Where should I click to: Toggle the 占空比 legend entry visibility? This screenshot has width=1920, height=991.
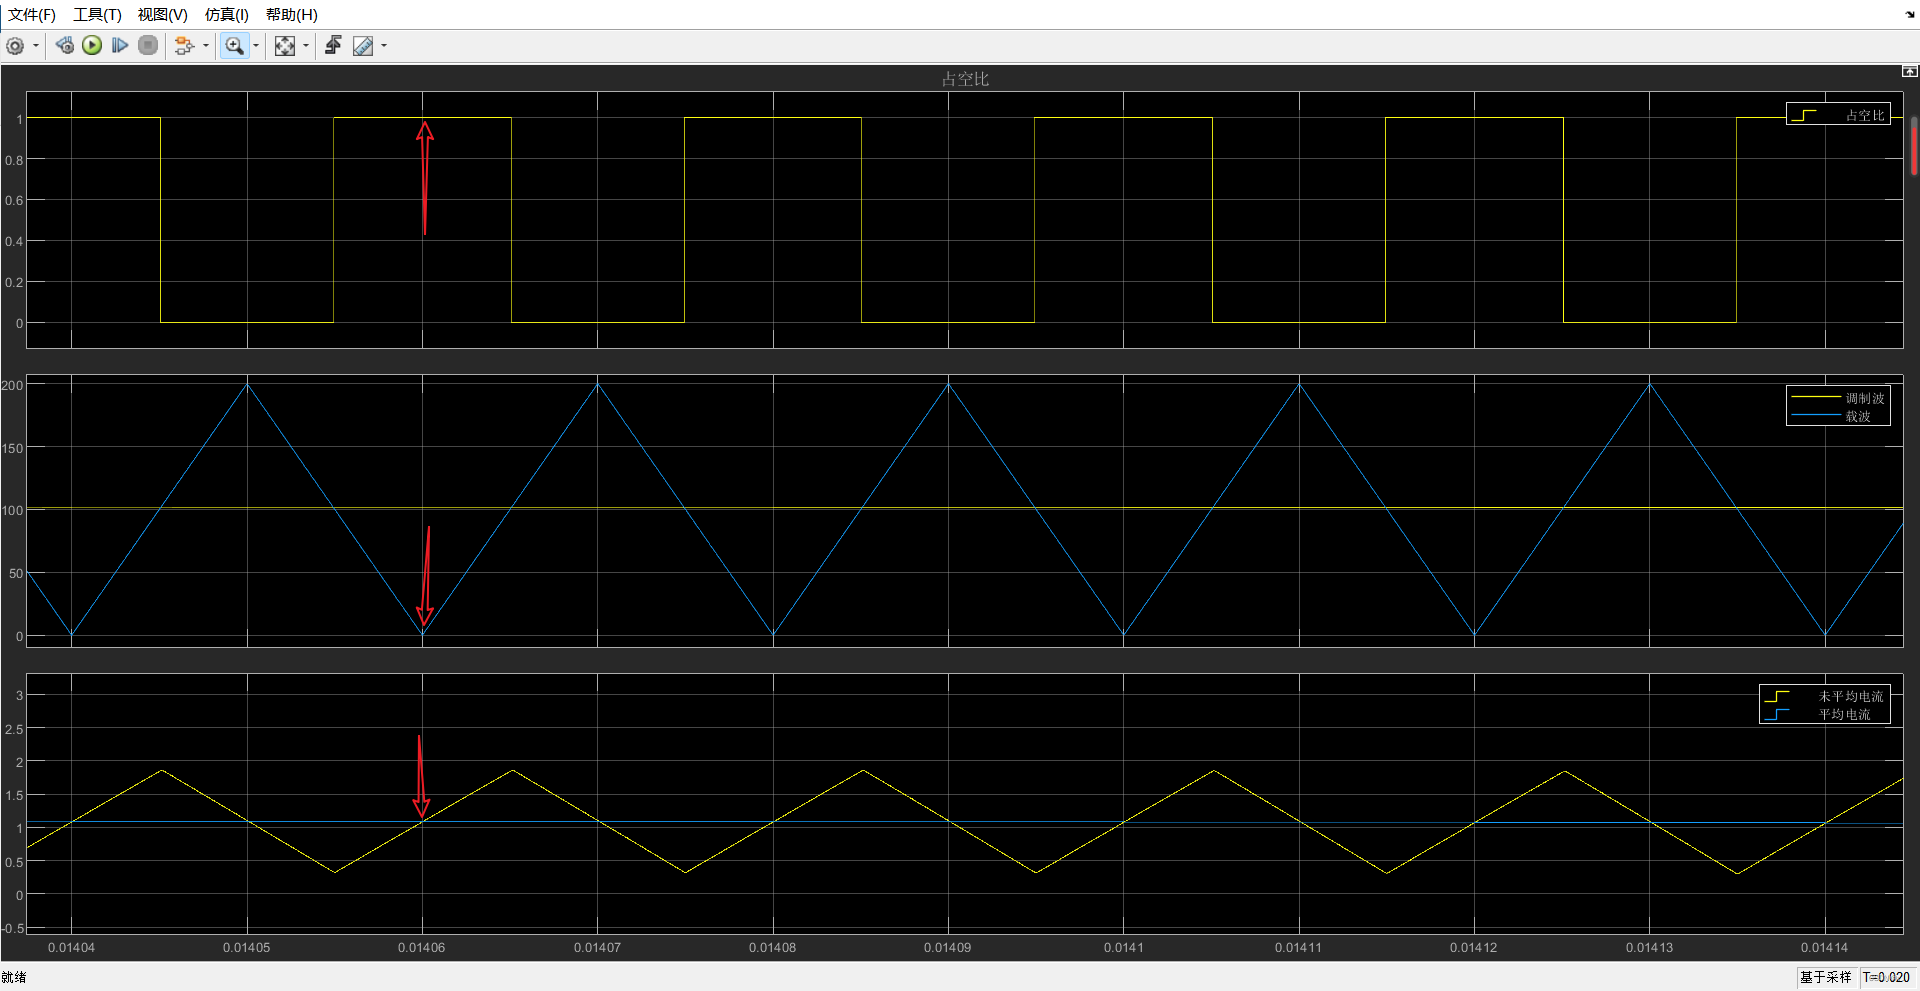pos(1864,114)
